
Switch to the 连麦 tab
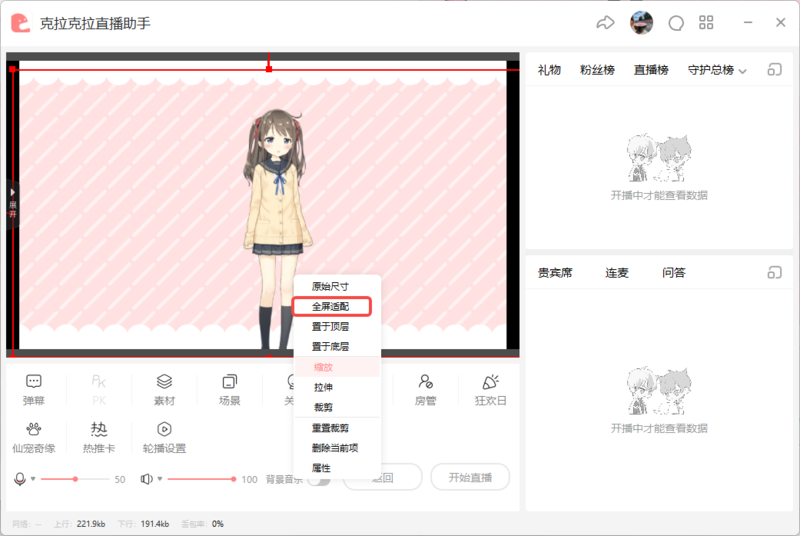click(x=616, y=273)
